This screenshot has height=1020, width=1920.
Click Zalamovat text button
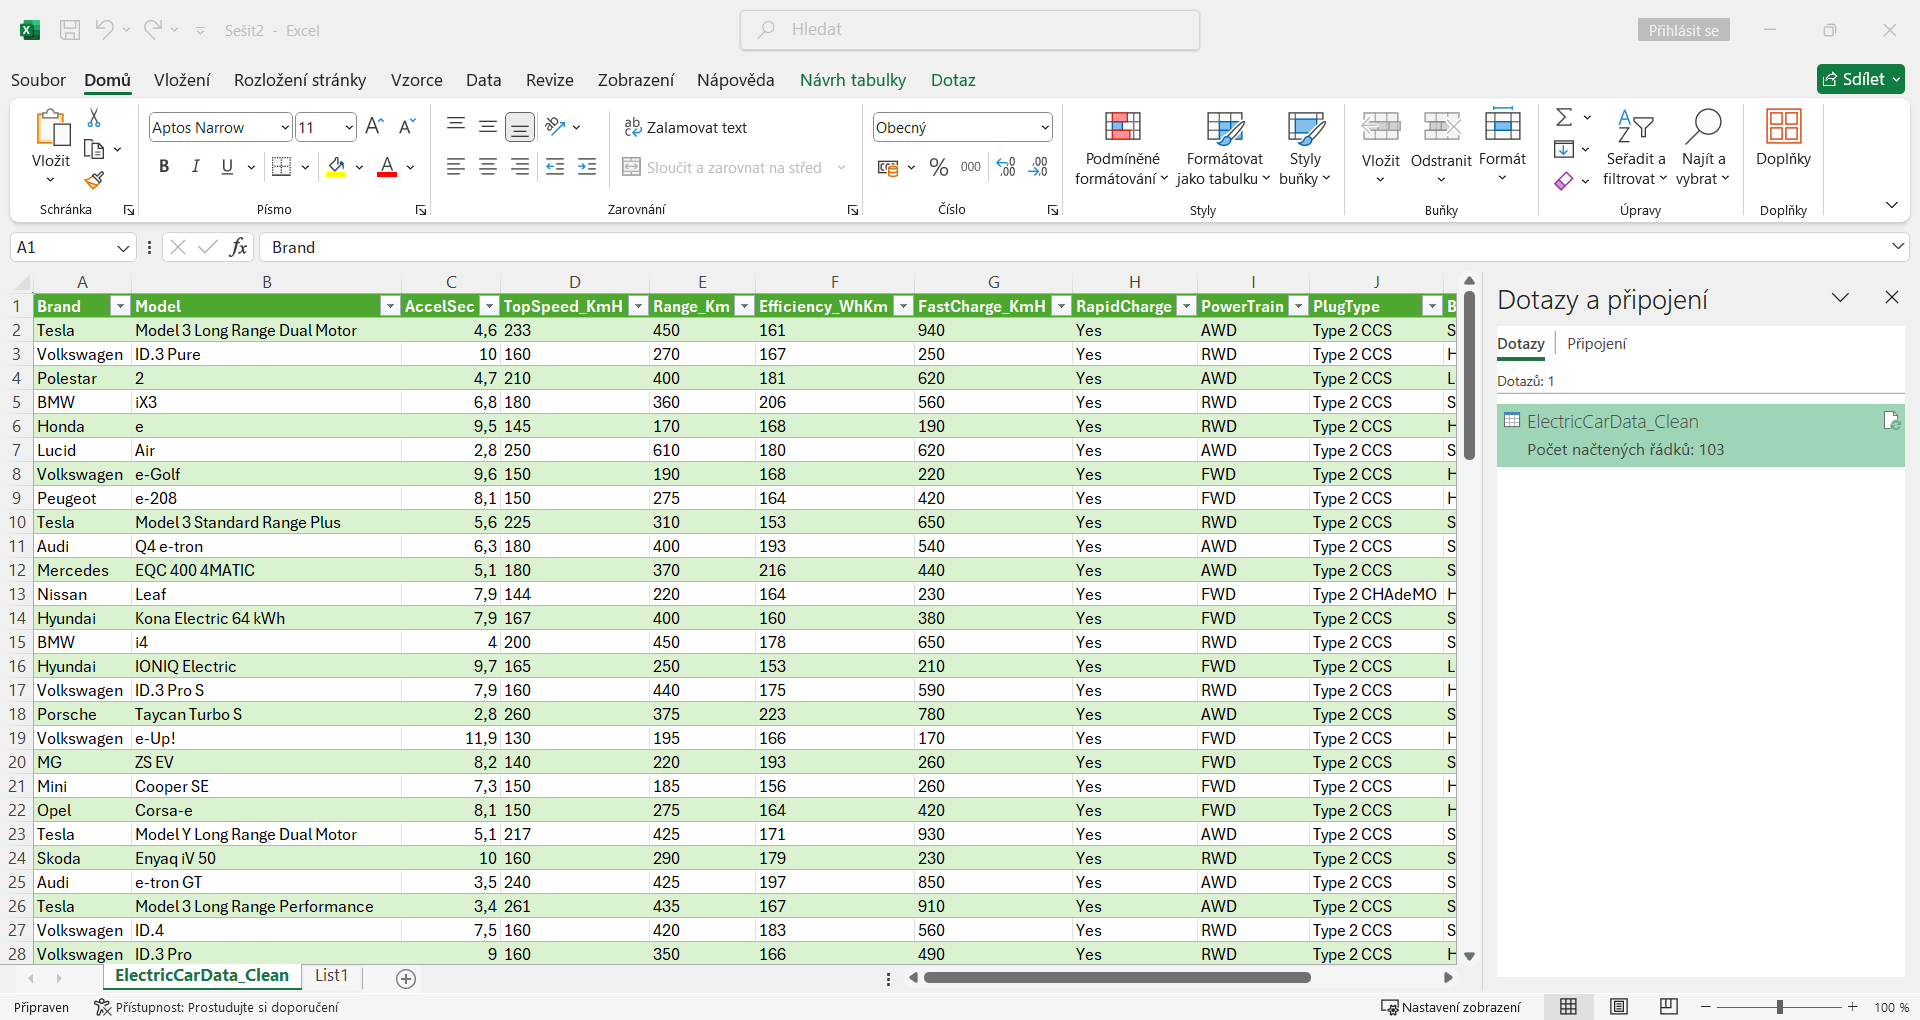point(686,127)
